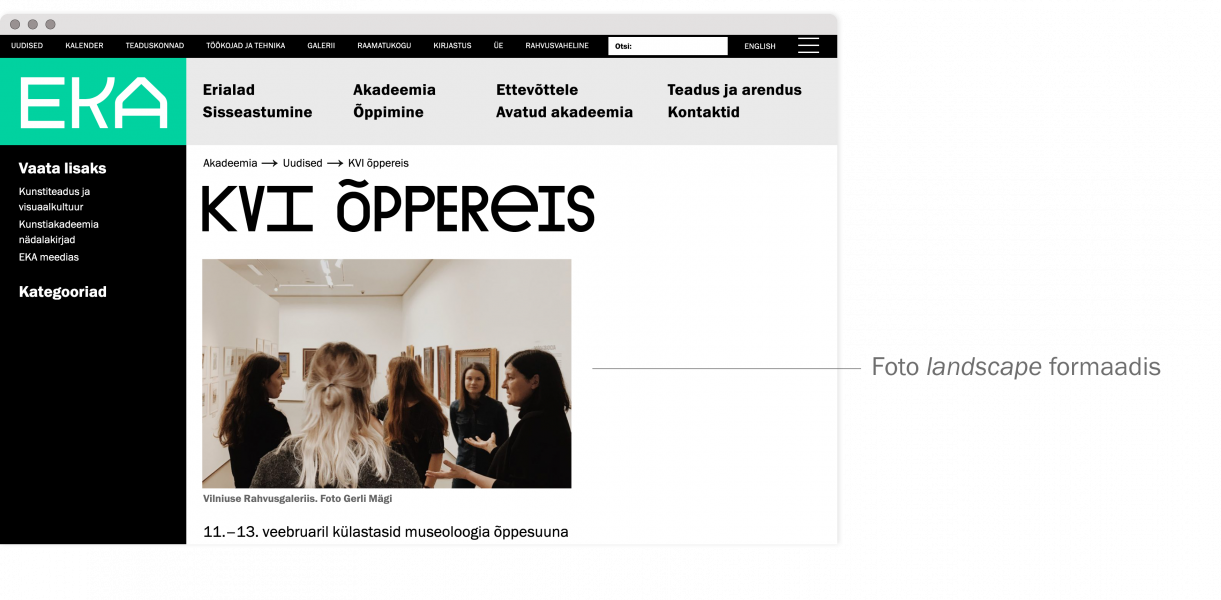Switch the language to ENGLISH
The height and width of the screenshot is (600, 1221).
pyautogui.click(x=760, y=46)
